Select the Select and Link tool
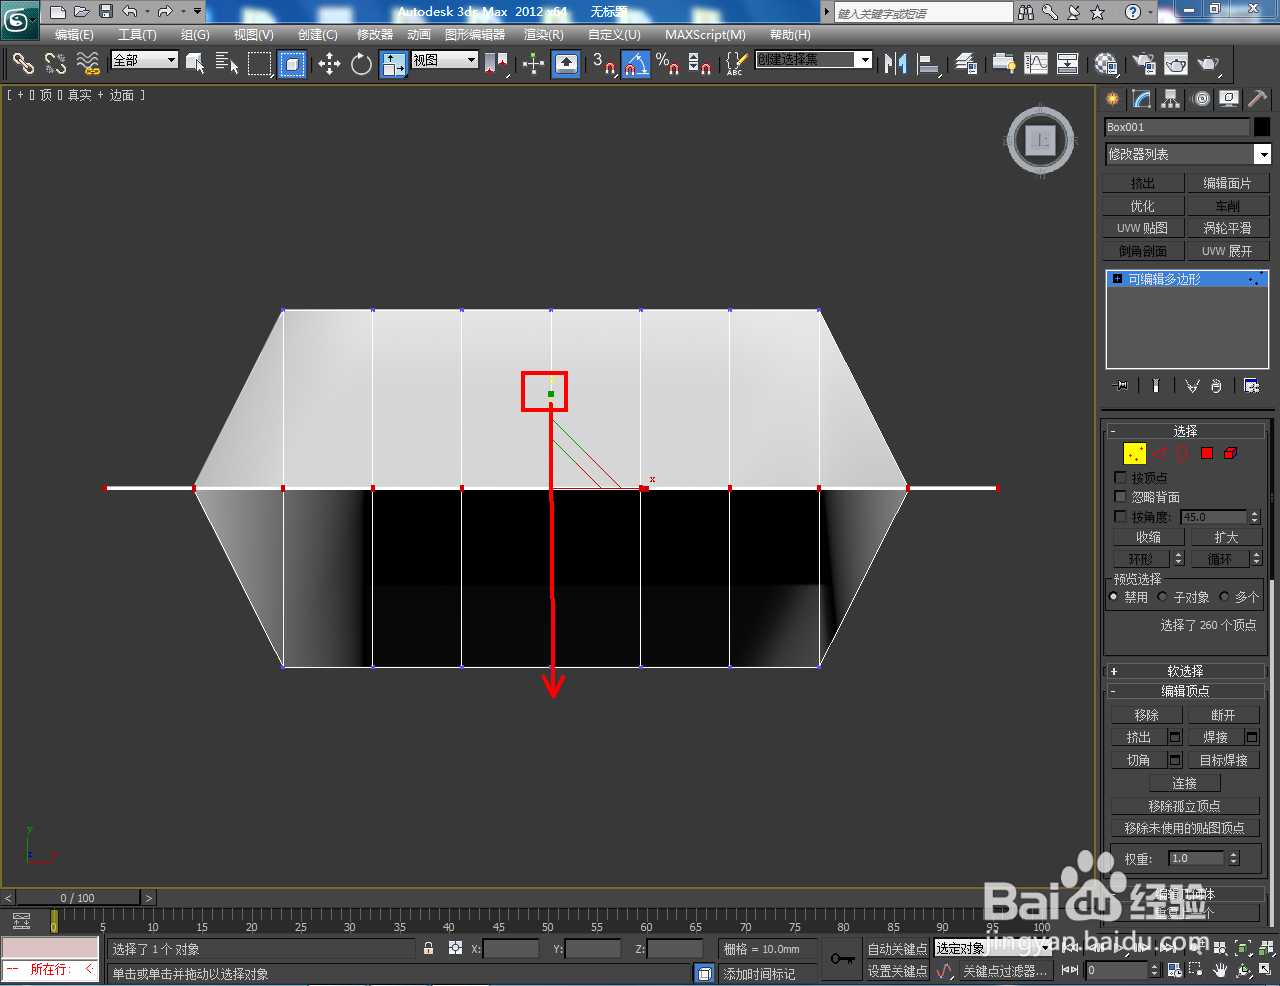1280x986 pixels. coord(23,64)
